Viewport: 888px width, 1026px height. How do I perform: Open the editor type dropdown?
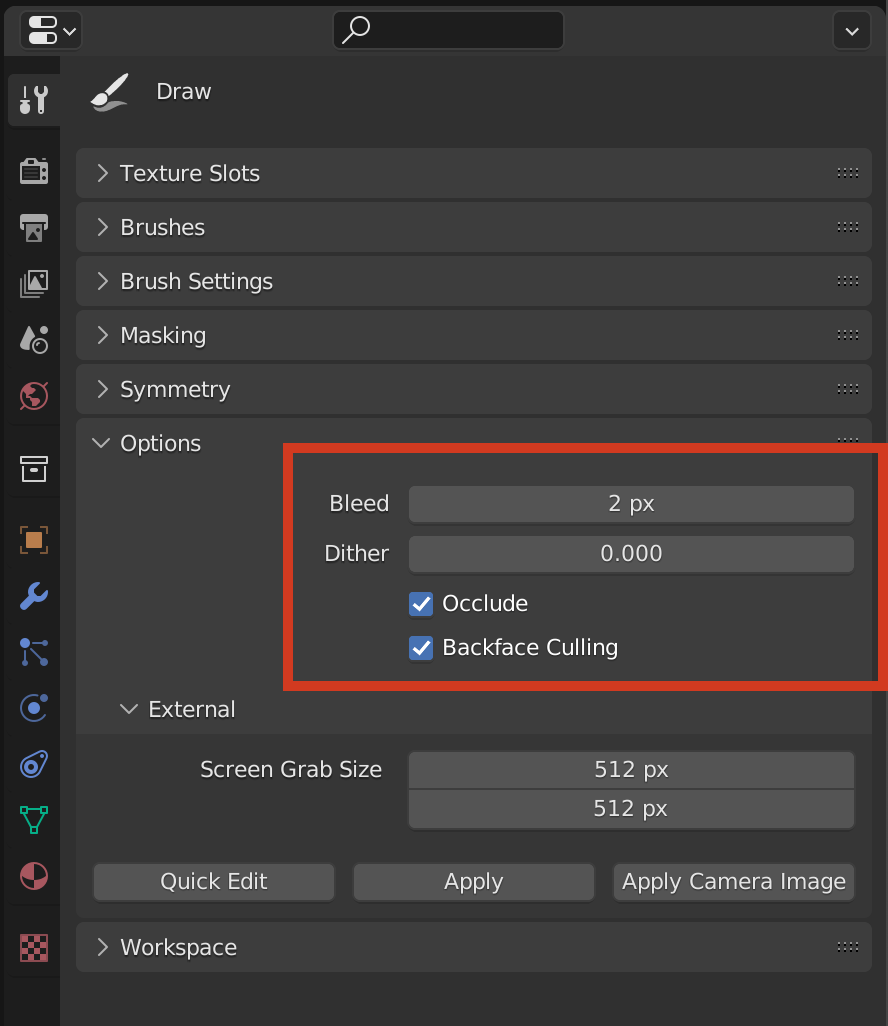pyautogui.click(x=50, y=30)
